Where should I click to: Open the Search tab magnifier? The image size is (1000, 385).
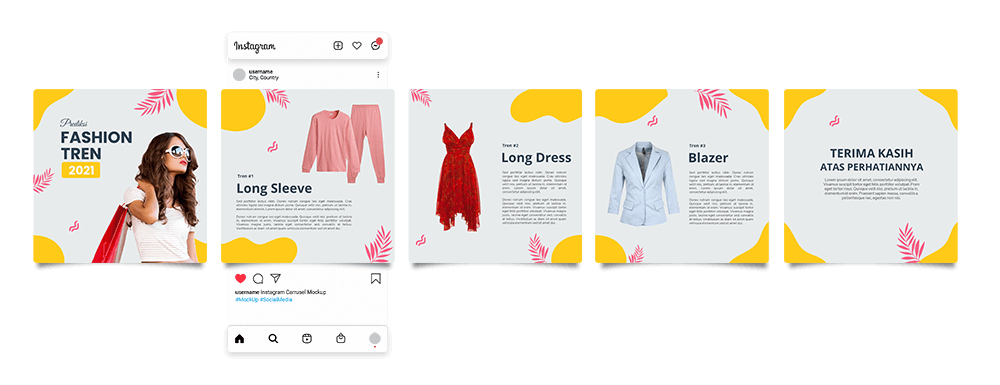pyautogui.click(x=273, y=339)
